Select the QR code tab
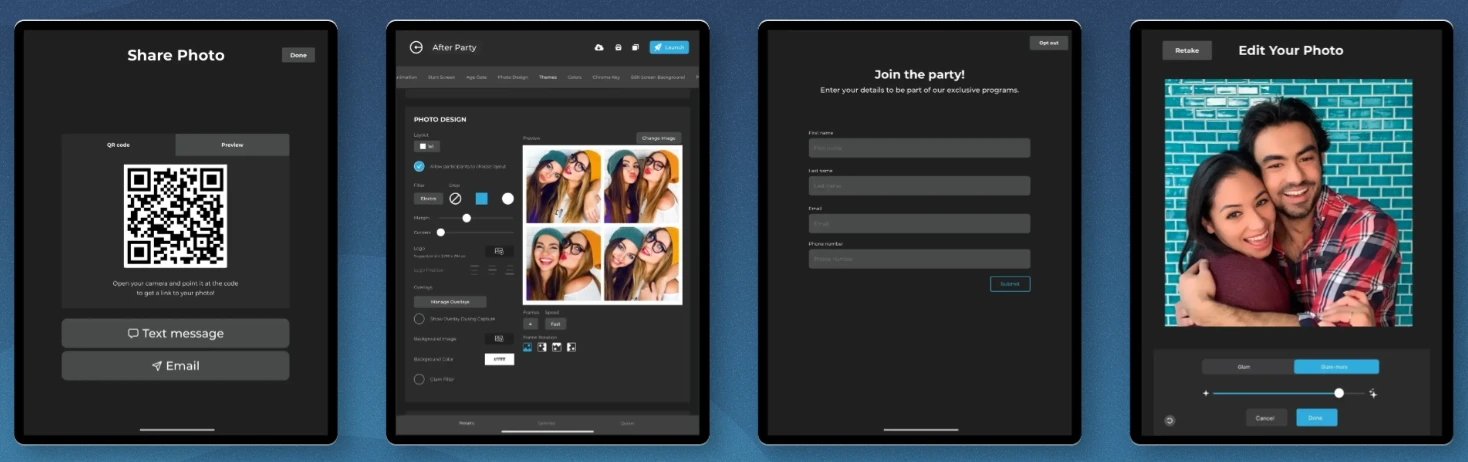This screenshot has width=1468, height=462. pyautogui.click(x=118, y=145)
